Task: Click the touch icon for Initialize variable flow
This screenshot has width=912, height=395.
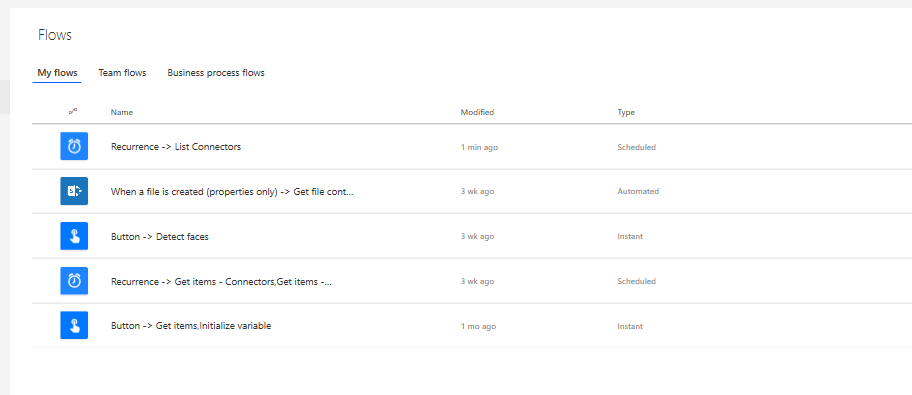Action: click(74, 325)
